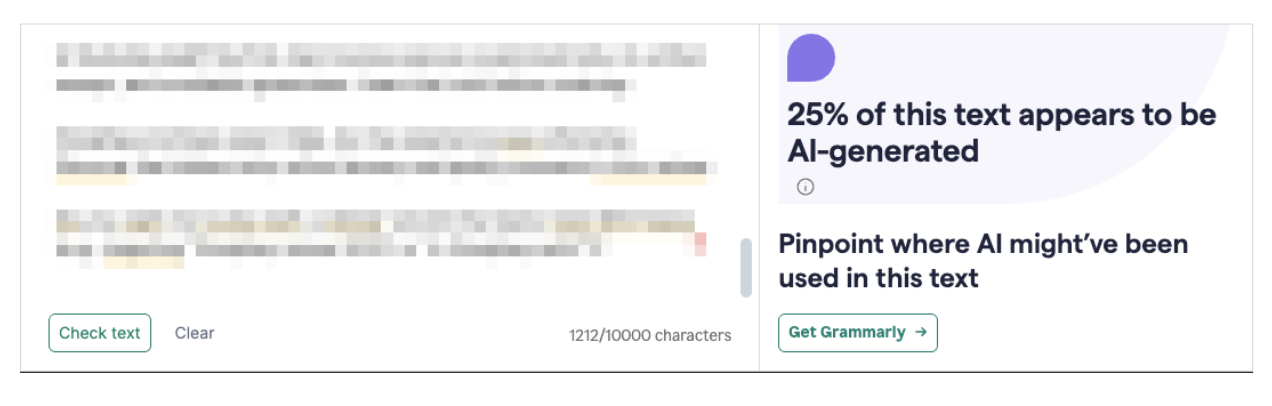This screenshot has height=406, width=1272.
Task: Open the "Get Grammarly" button
Action: 857,333
